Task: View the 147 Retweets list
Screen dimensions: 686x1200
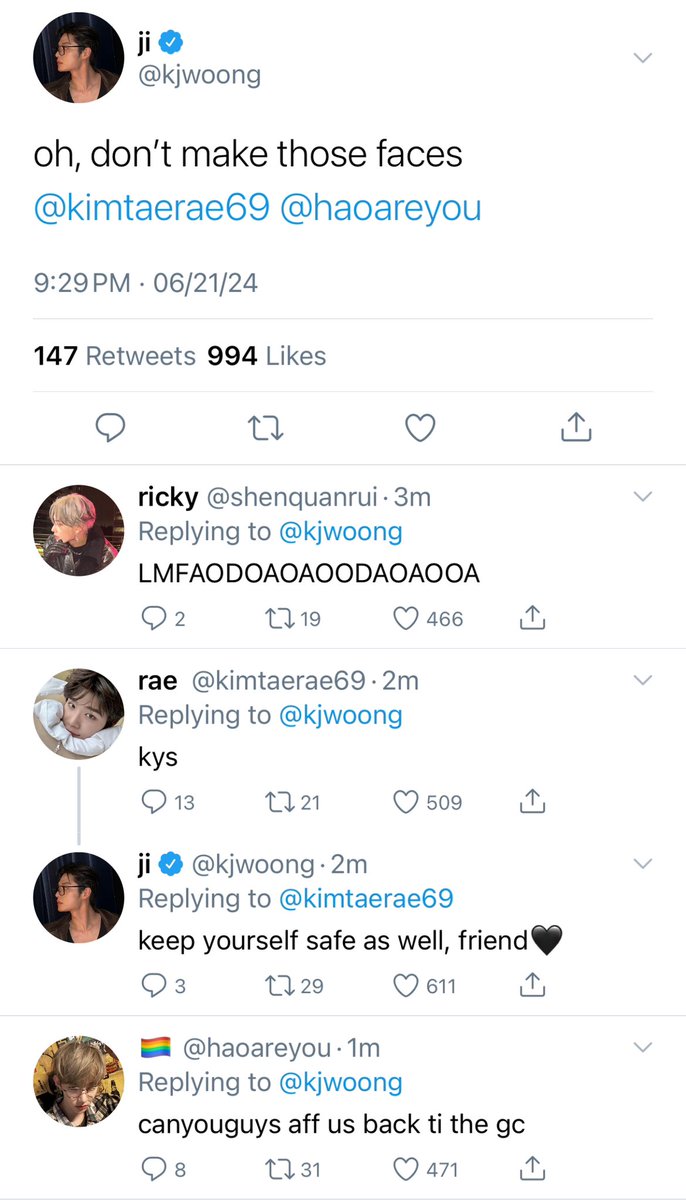Action: (115, 356)
